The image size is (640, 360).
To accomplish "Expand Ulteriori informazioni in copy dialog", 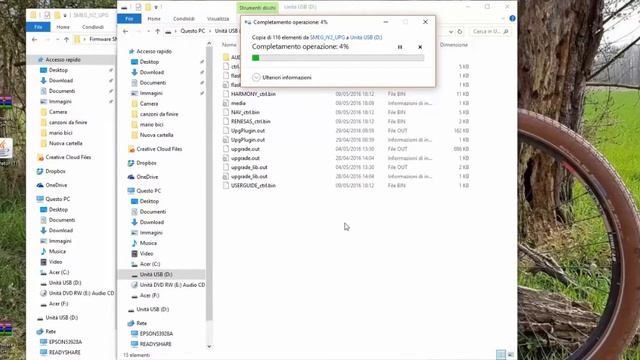I will click(282, 77).
